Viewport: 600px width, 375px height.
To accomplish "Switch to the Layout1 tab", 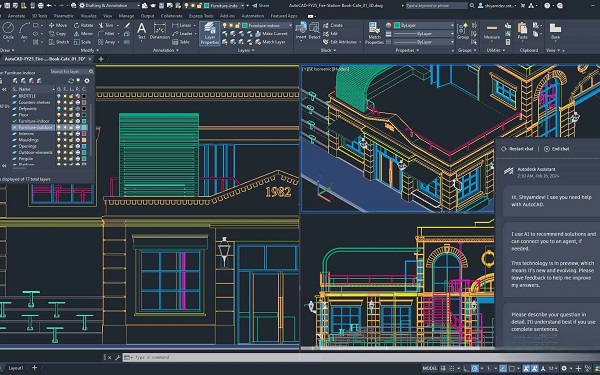I will click(16, 368).
